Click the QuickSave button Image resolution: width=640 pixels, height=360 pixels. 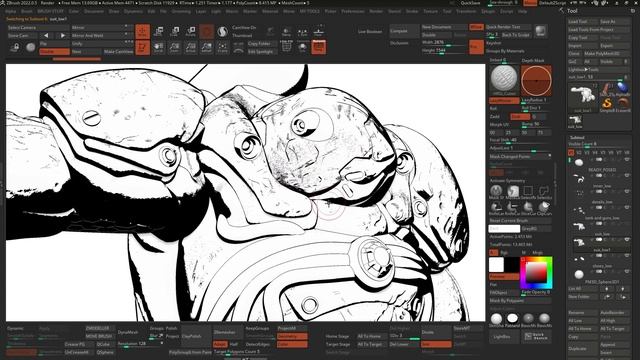pos(470,3)
